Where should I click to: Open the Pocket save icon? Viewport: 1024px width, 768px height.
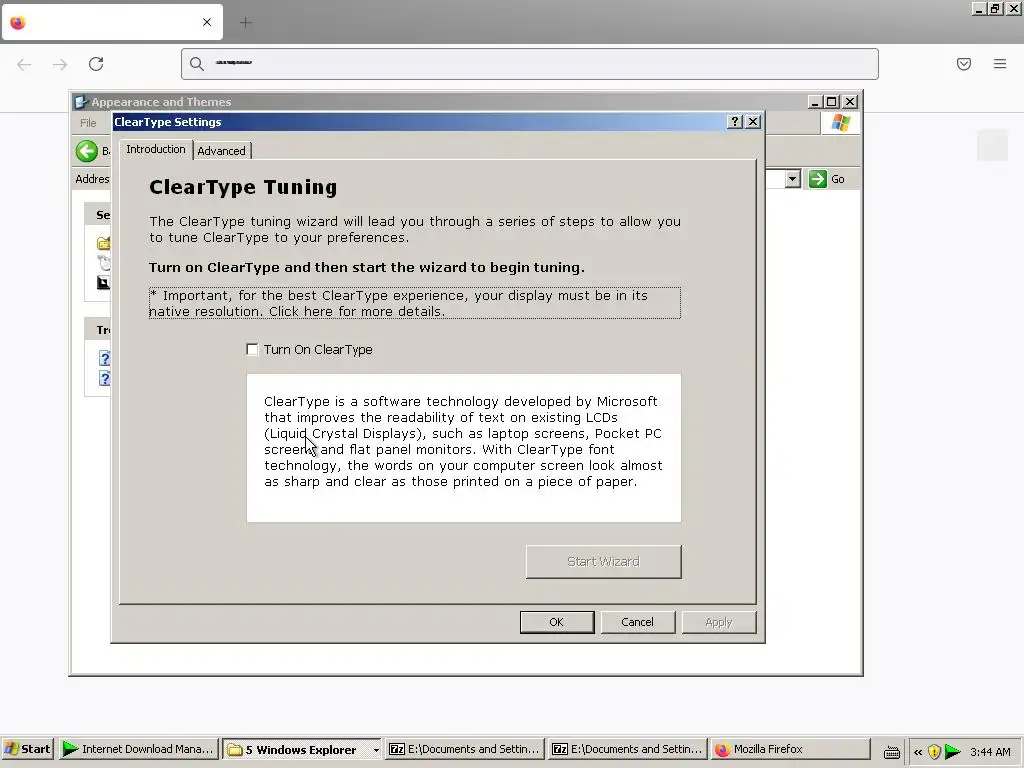coord(964,64)
